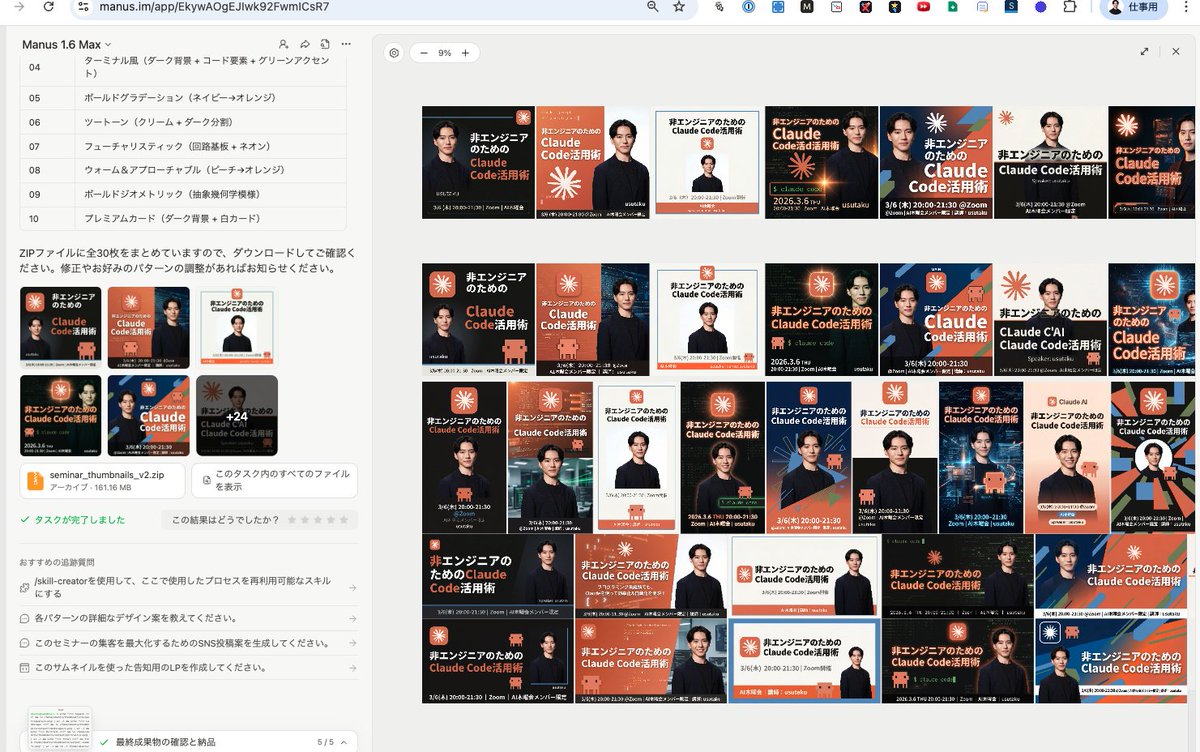1200x752 pixels.
Task: Click table row 05 ボールドグラデーション
Action: tap(183, 97)
